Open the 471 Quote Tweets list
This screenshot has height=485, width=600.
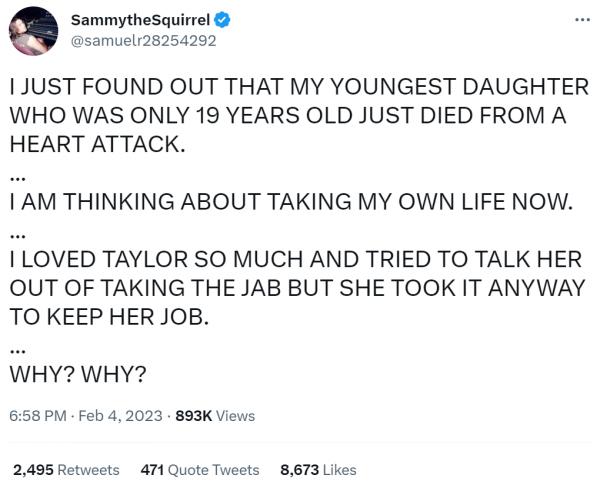pos(200,469)
